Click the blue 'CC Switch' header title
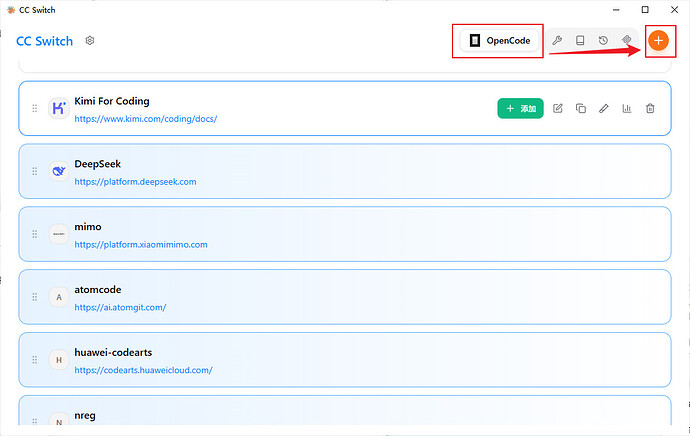690x436 pixels. 44,41
